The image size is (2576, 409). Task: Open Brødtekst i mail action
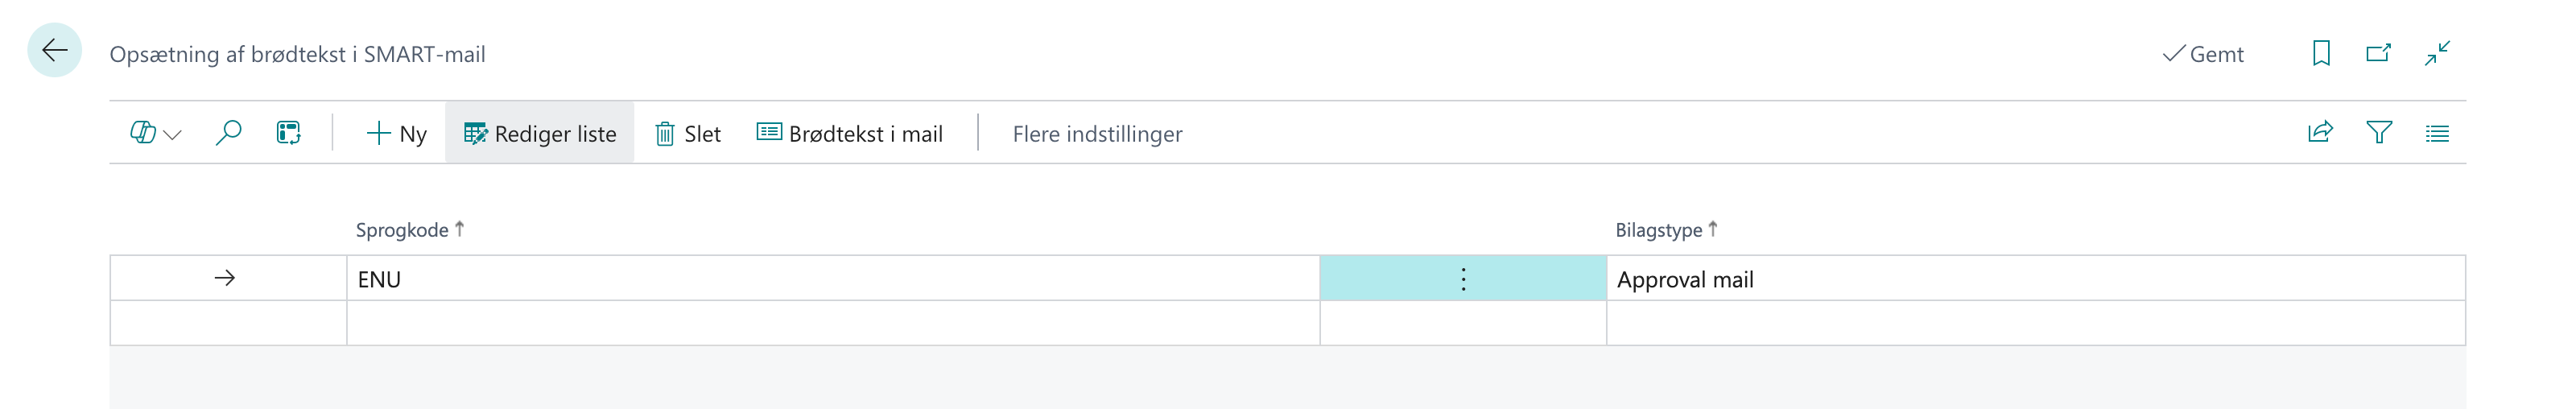pos(850,134)
